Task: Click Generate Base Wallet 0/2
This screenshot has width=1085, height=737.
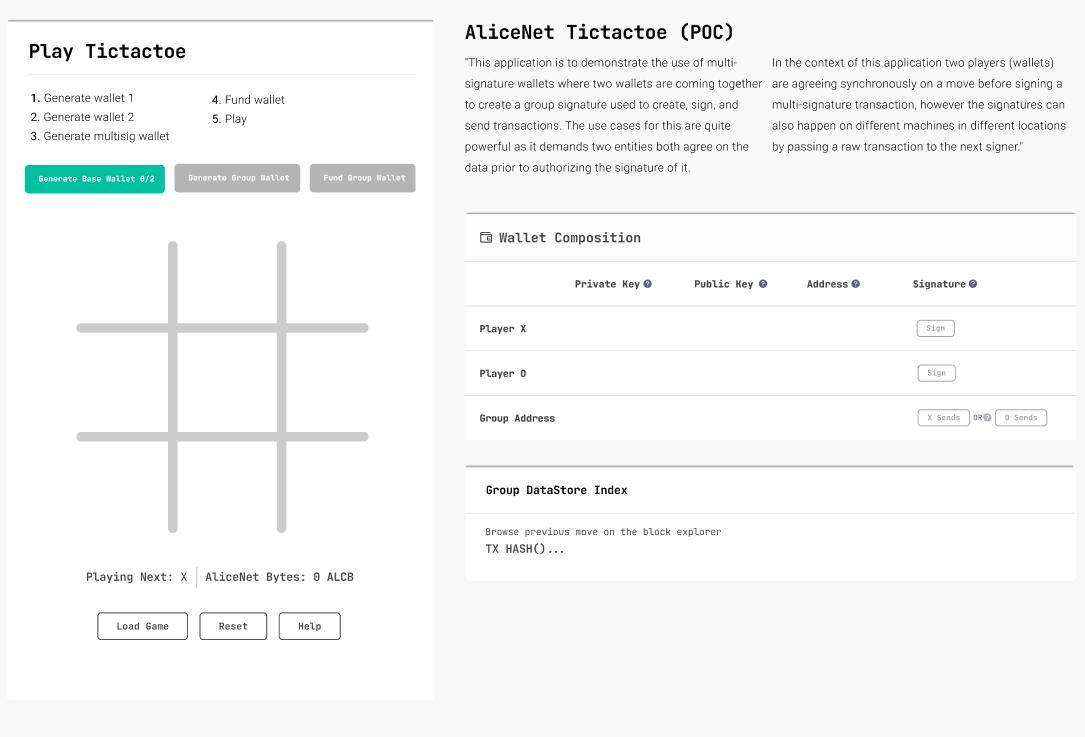Action: coord(94,178)
